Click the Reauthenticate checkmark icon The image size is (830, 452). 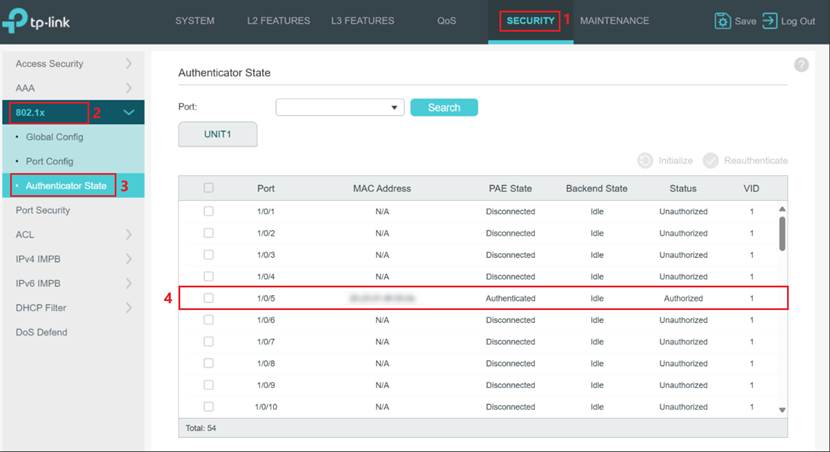tap(711, 160)
